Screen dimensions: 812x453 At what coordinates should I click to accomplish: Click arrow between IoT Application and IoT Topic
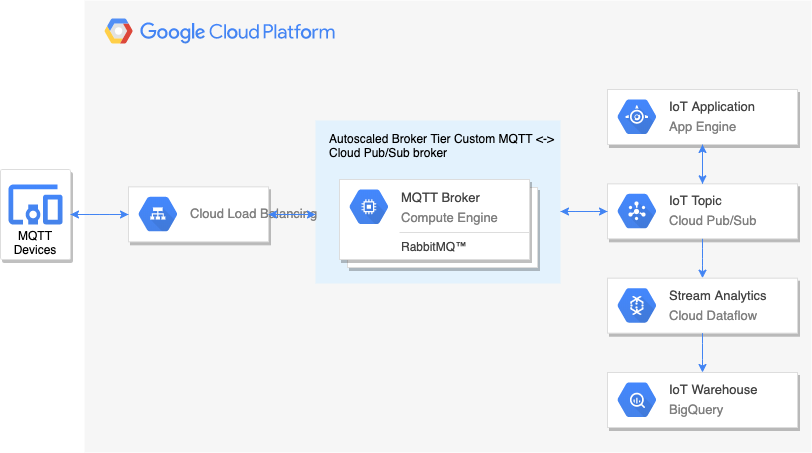(702, 164)
